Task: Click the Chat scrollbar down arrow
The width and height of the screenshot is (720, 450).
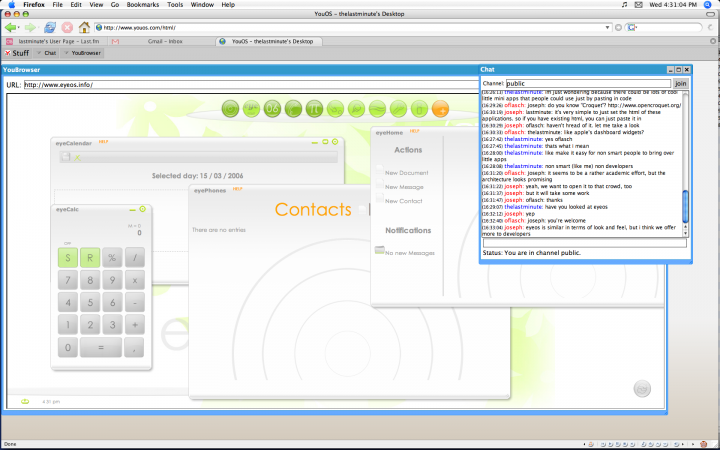Action: [686, 233]
